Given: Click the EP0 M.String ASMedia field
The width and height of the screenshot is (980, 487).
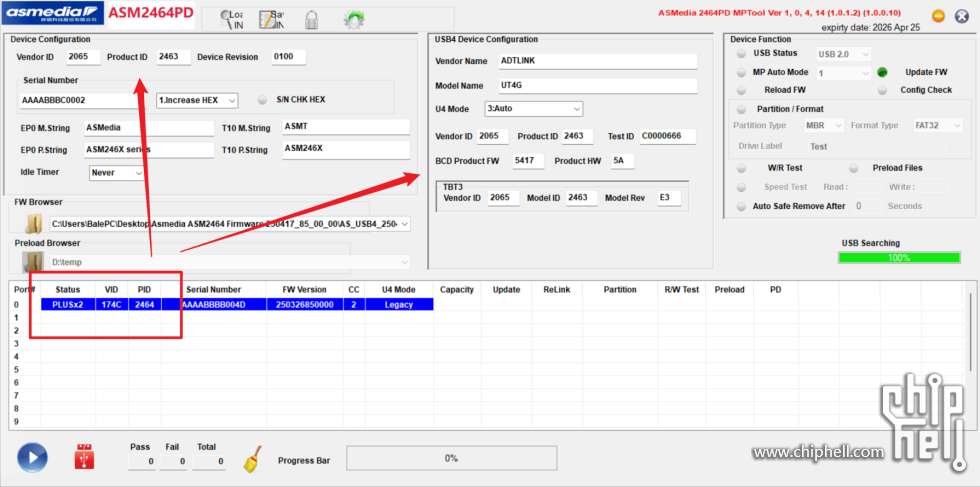Looking at the screenshot, I should [x=149, y=128].
